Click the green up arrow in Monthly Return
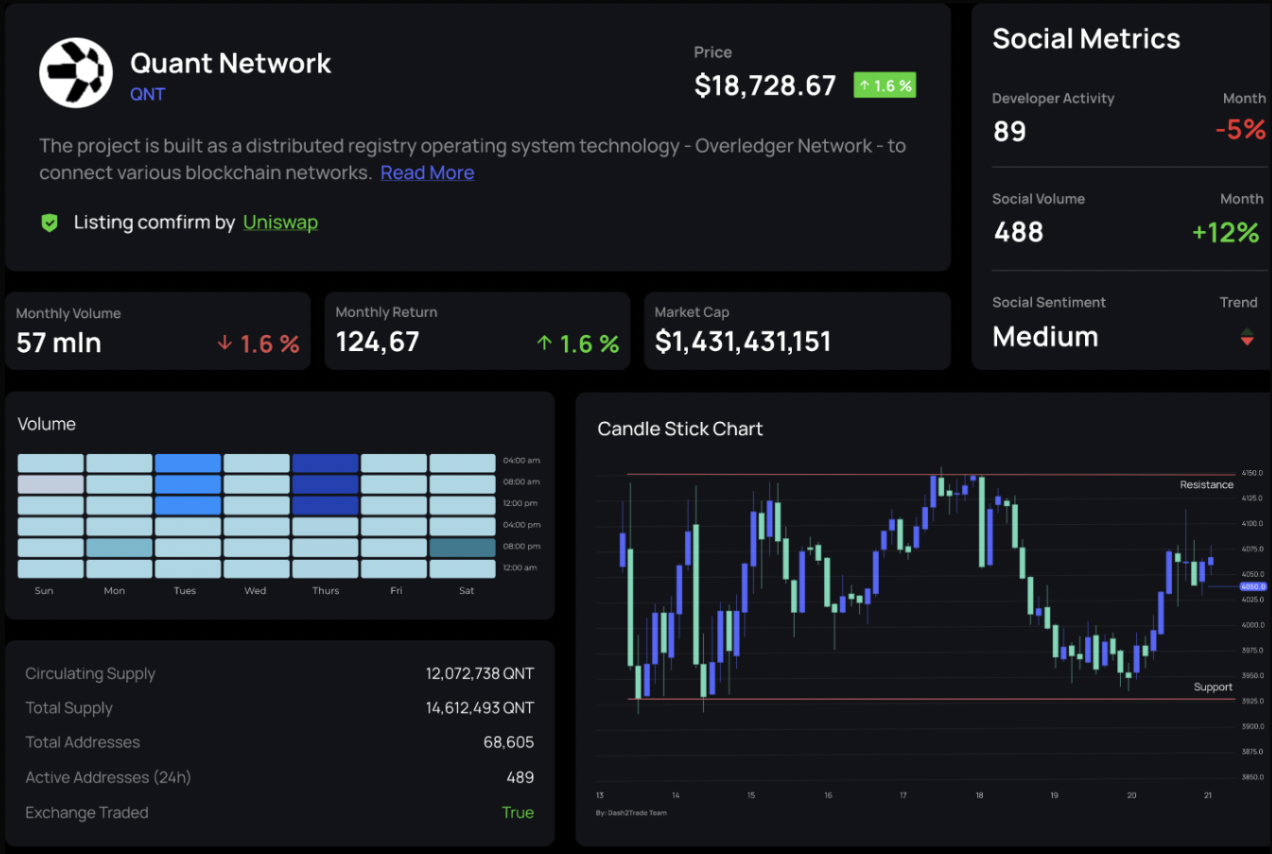1272x854 pixels. [x=544, y=344]
